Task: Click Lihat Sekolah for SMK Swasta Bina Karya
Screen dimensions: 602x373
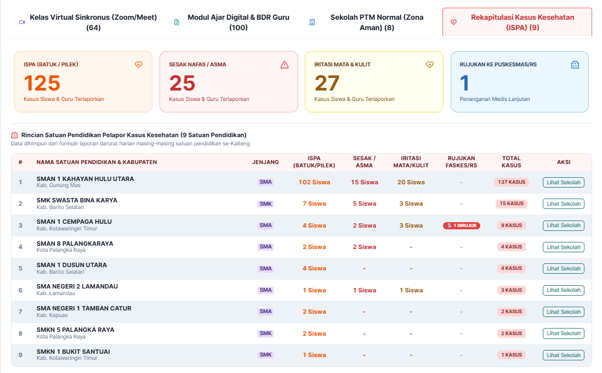Action: pyautogui.click(x=563, y=204)
